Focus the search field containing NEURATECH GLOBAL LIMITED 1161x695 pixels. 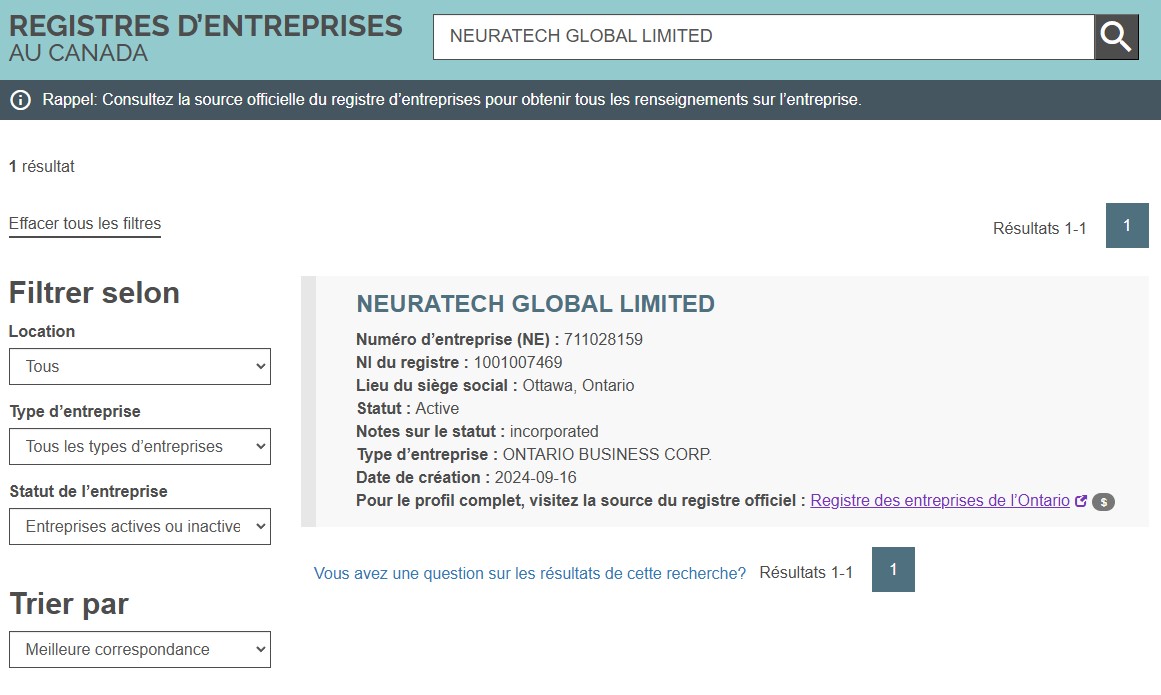click(763, 37)
